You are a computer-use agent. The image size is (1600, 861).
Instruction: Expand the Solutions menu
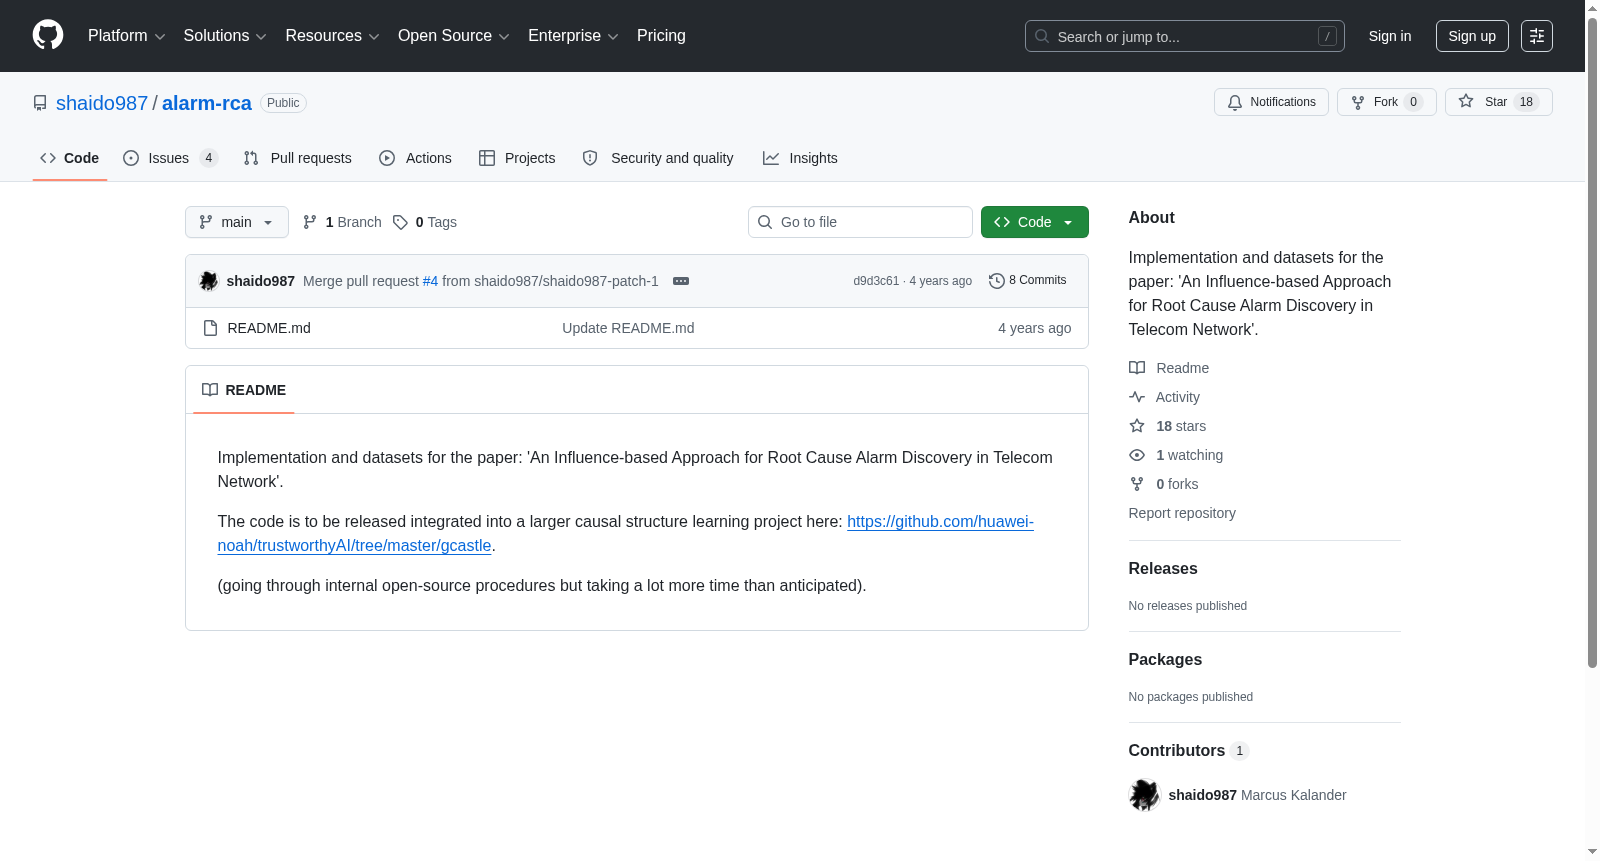tap(225, 36)
